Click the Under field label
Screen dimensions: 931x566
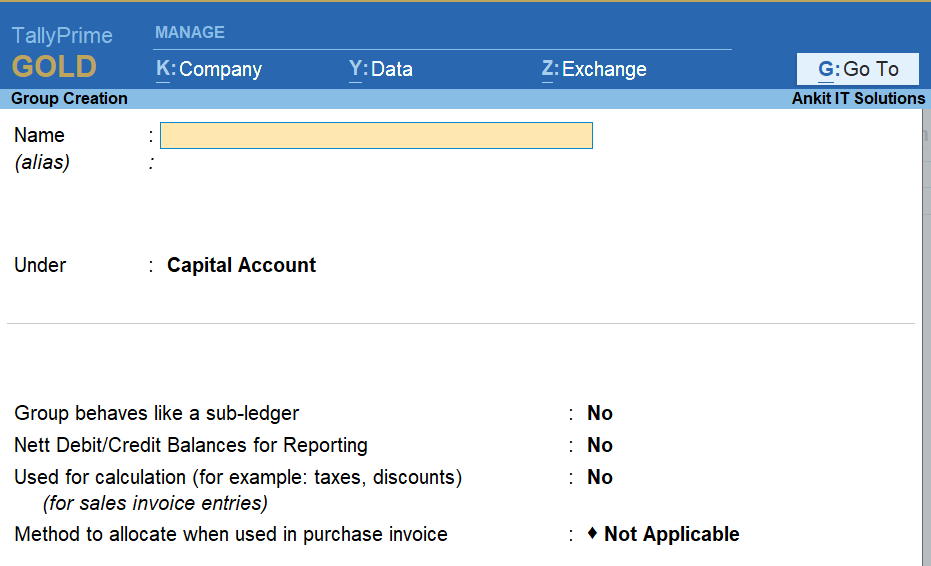(40, 265)
